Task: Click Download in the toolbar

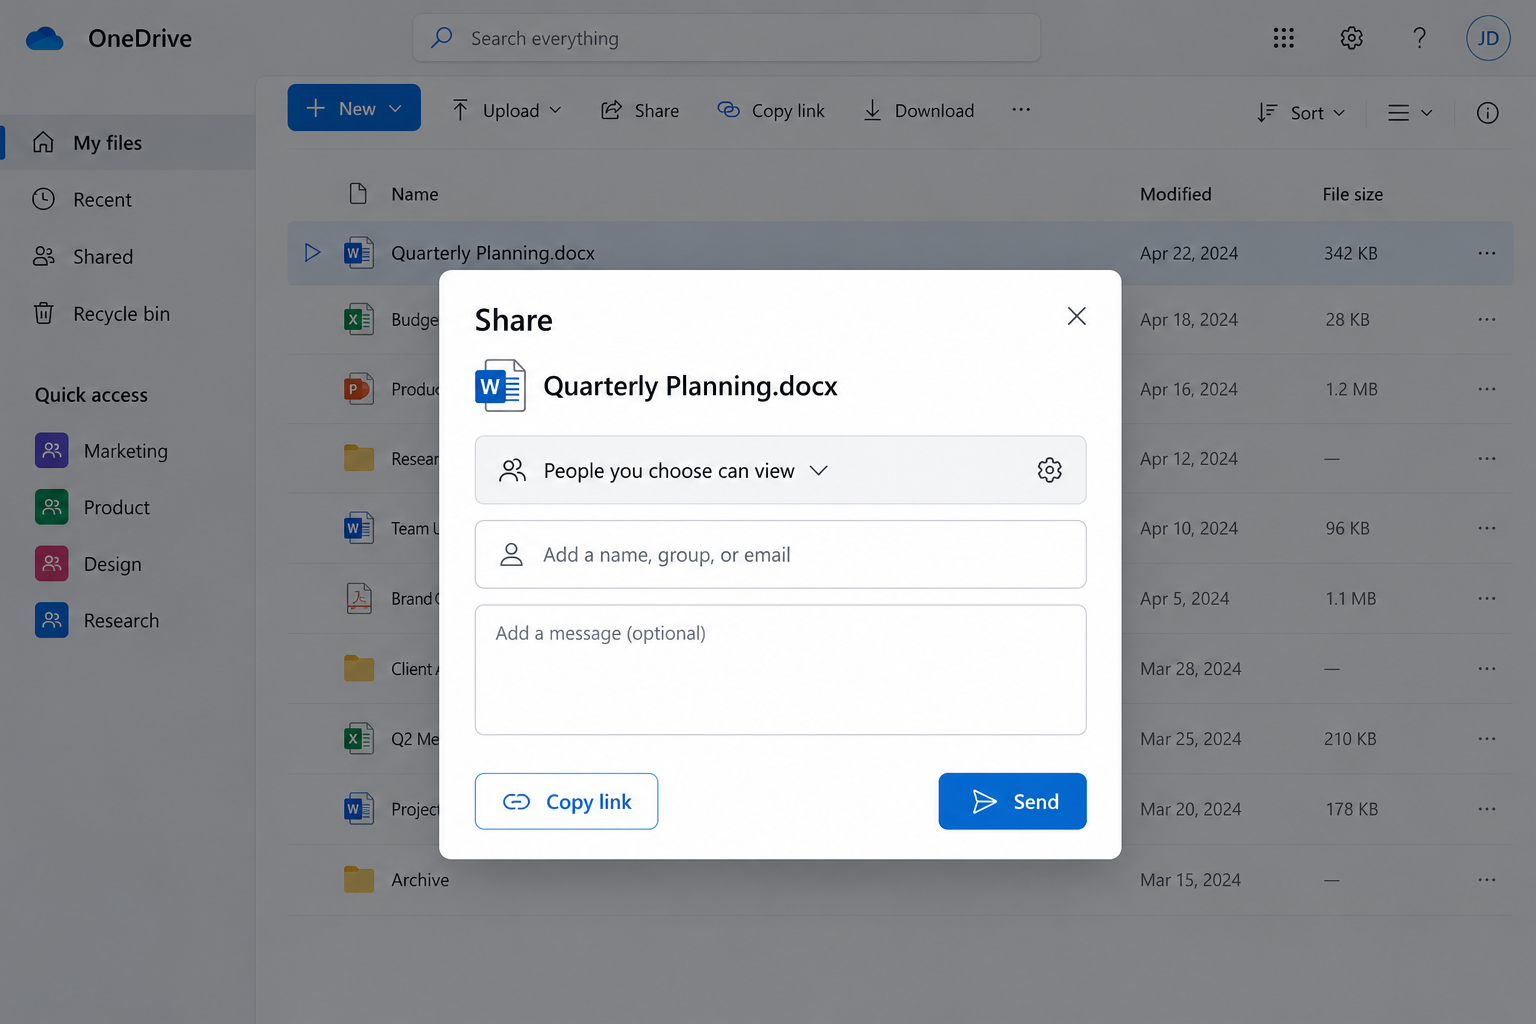Action: 919,110
